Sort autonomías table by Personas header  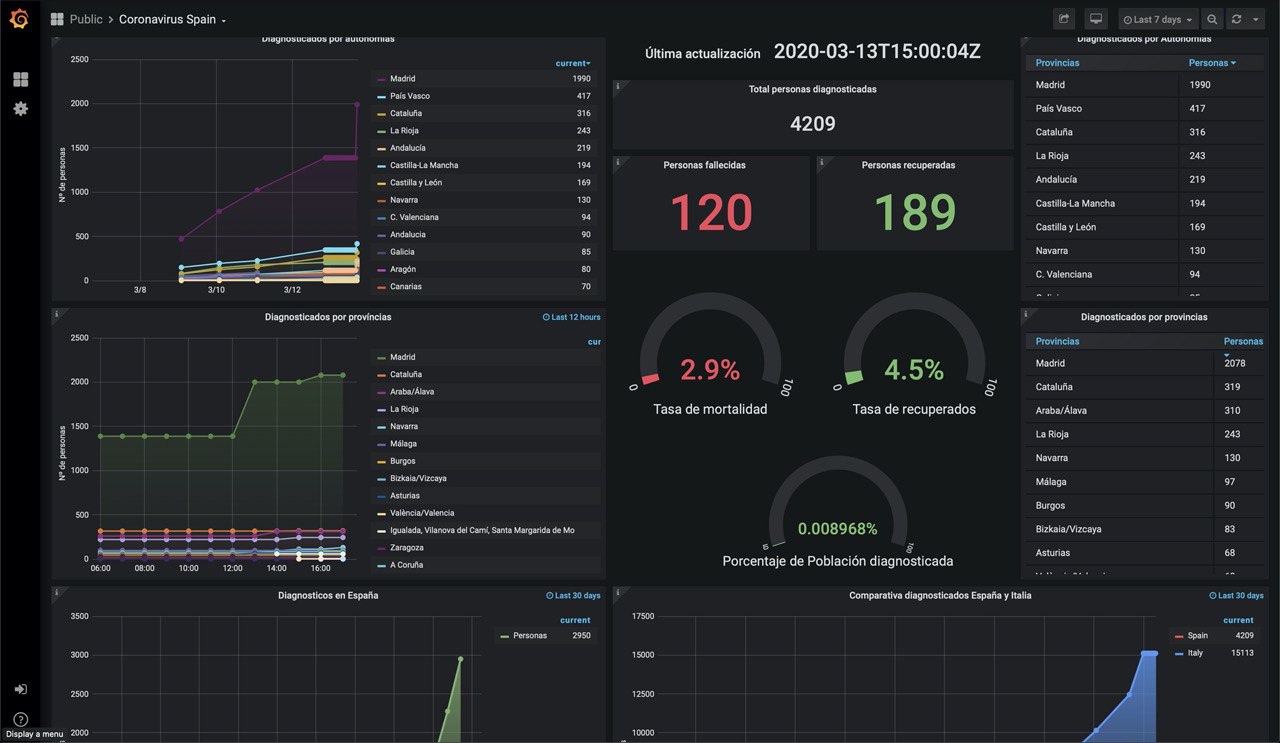pos(1212,63)
